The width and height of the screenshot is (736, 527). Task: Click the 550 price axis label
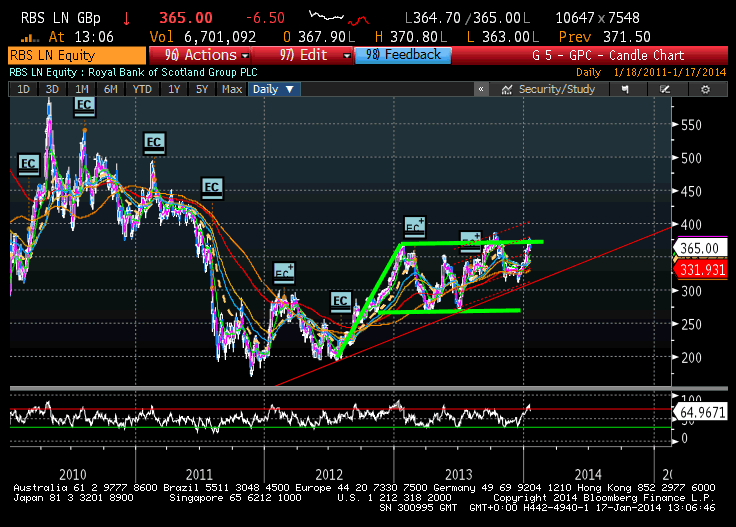(691, 125)
